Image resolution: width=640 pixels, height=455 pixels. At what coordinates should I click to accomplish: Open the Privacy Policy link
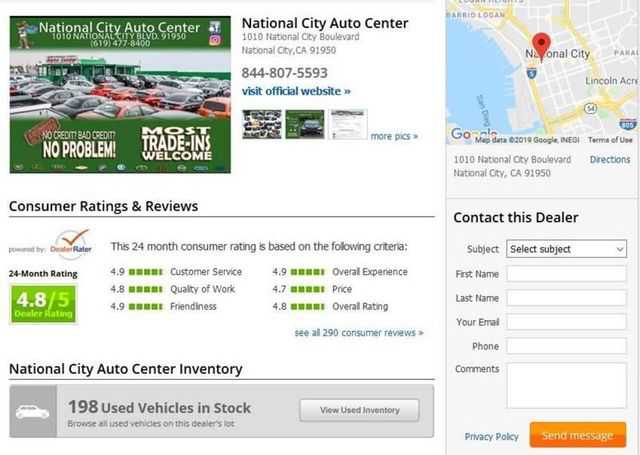491,436
